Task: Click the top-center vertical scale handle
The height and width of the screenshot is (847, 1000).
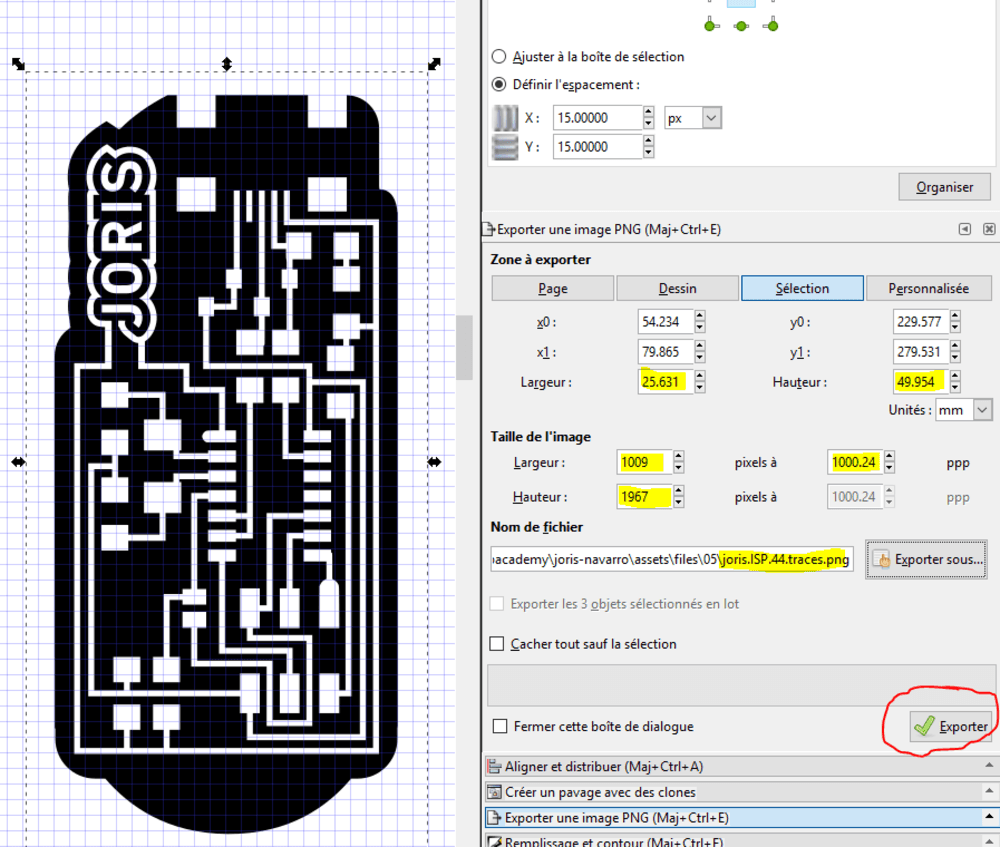Action: click(x=226, y=64)
